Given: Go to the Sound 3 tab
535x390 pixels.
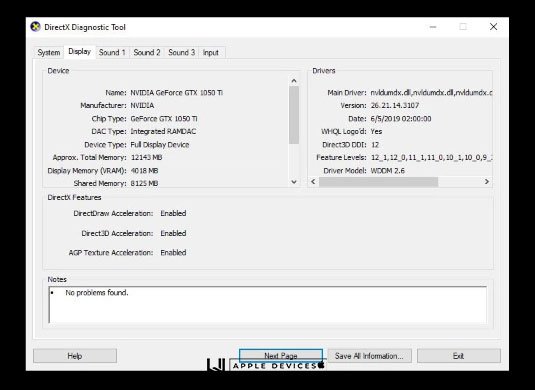Looking at the screenshot, I should (x=182, y=53).
